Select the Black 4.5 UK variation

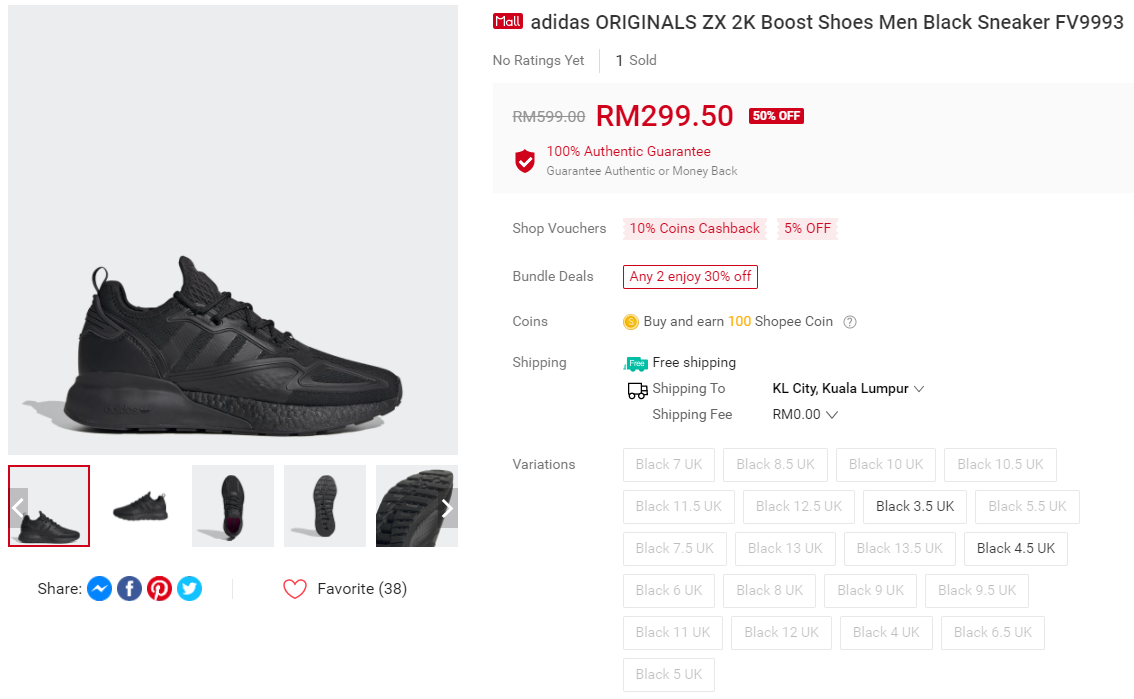tap(1015, 548)
